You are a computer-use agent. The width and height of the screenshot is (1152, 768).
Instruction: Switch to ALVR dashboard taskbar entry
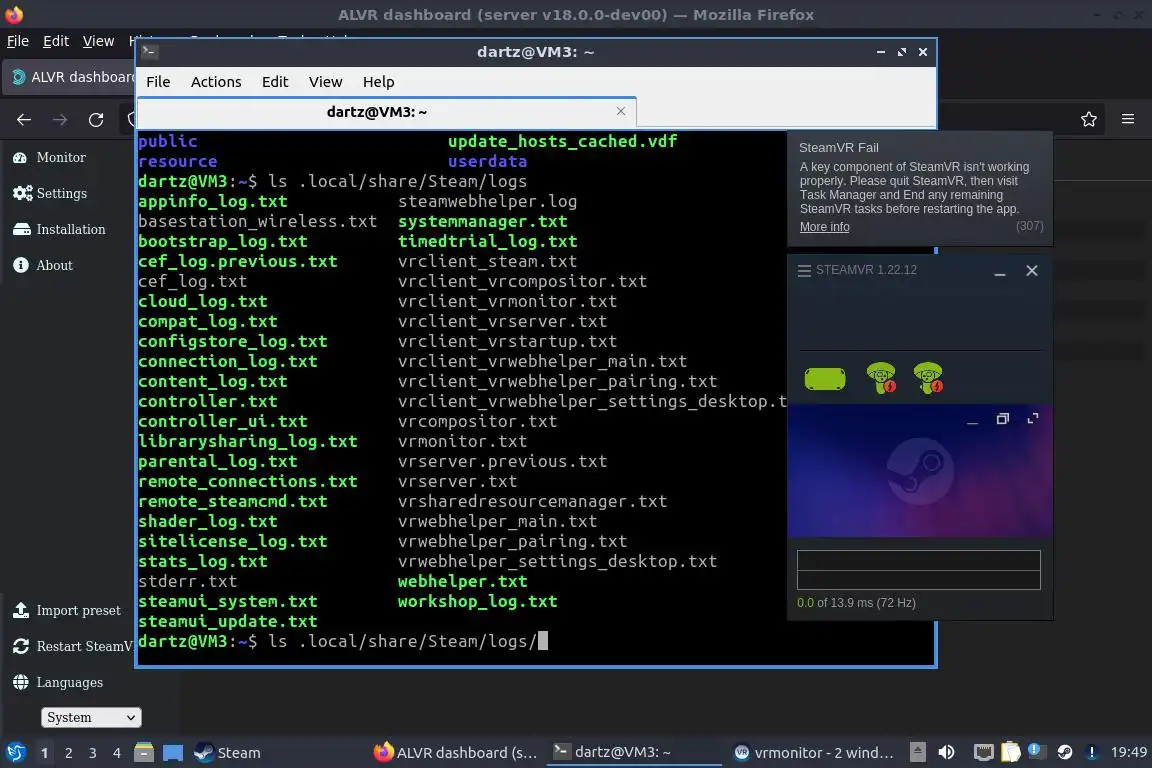(x=456, y=753)
